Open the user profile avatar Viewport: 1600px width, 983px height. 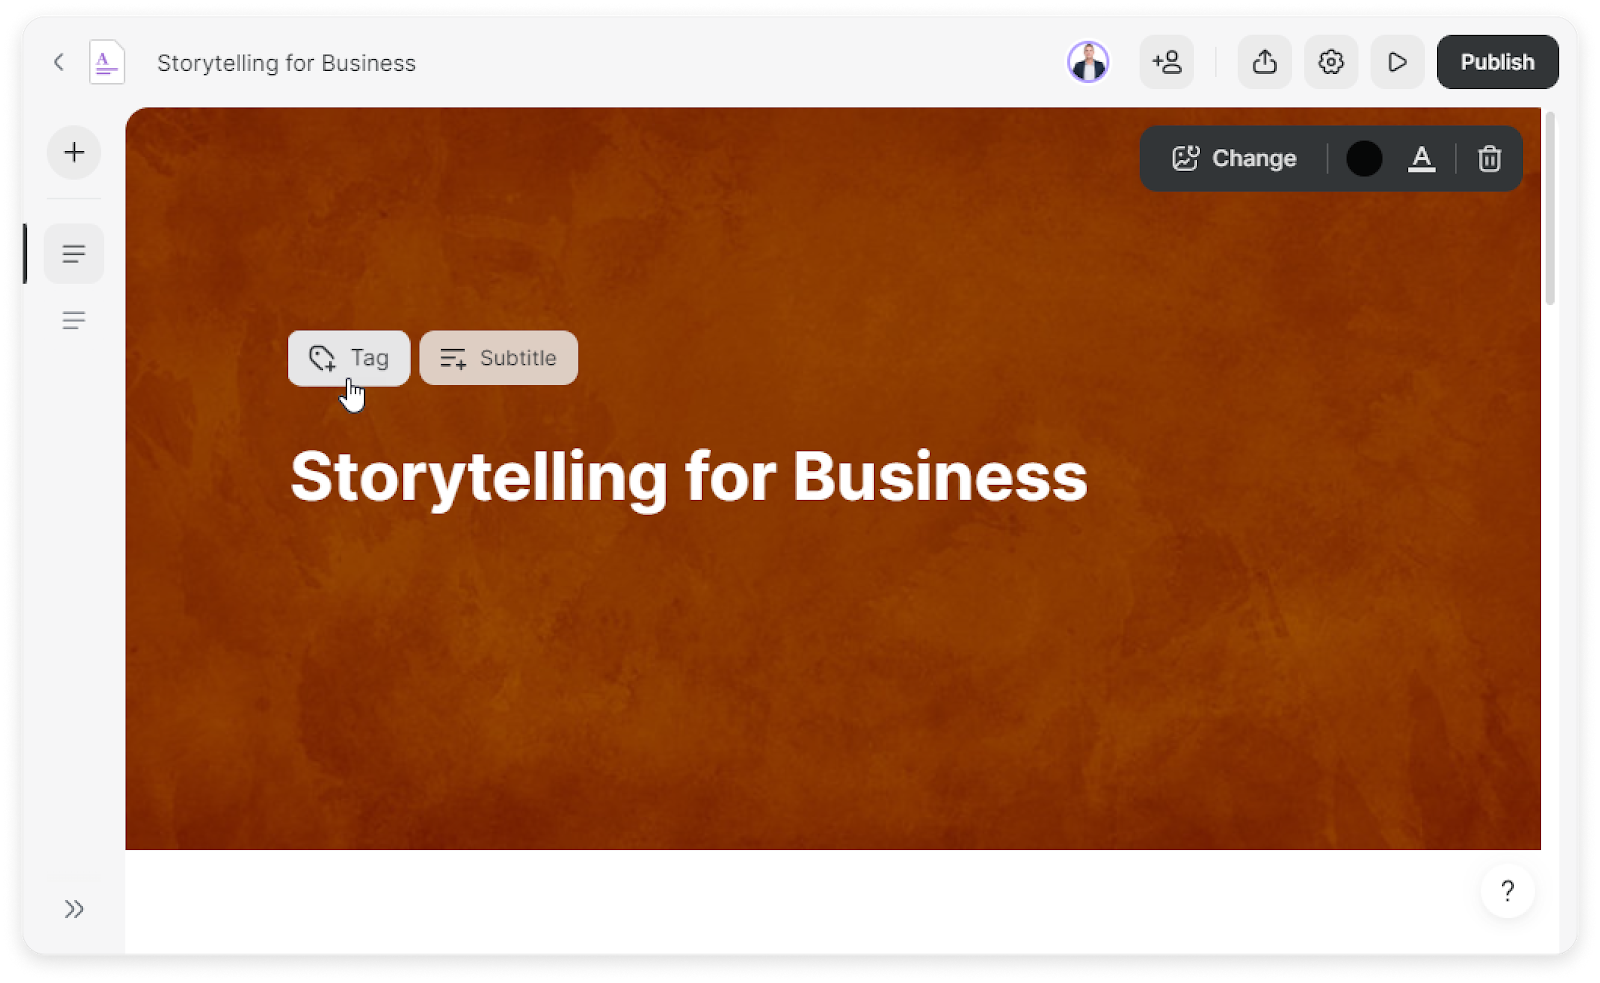(1088, 62)
